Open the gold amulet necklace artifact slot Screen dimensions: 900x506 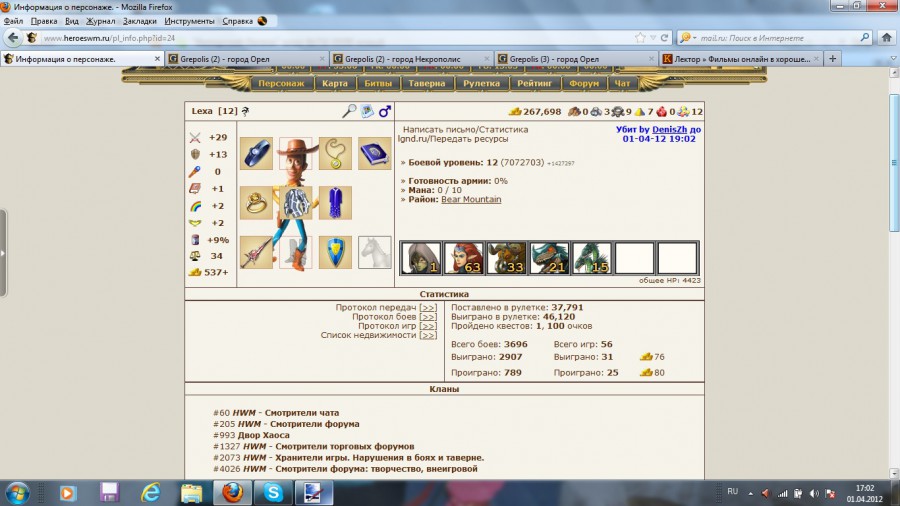335,153
